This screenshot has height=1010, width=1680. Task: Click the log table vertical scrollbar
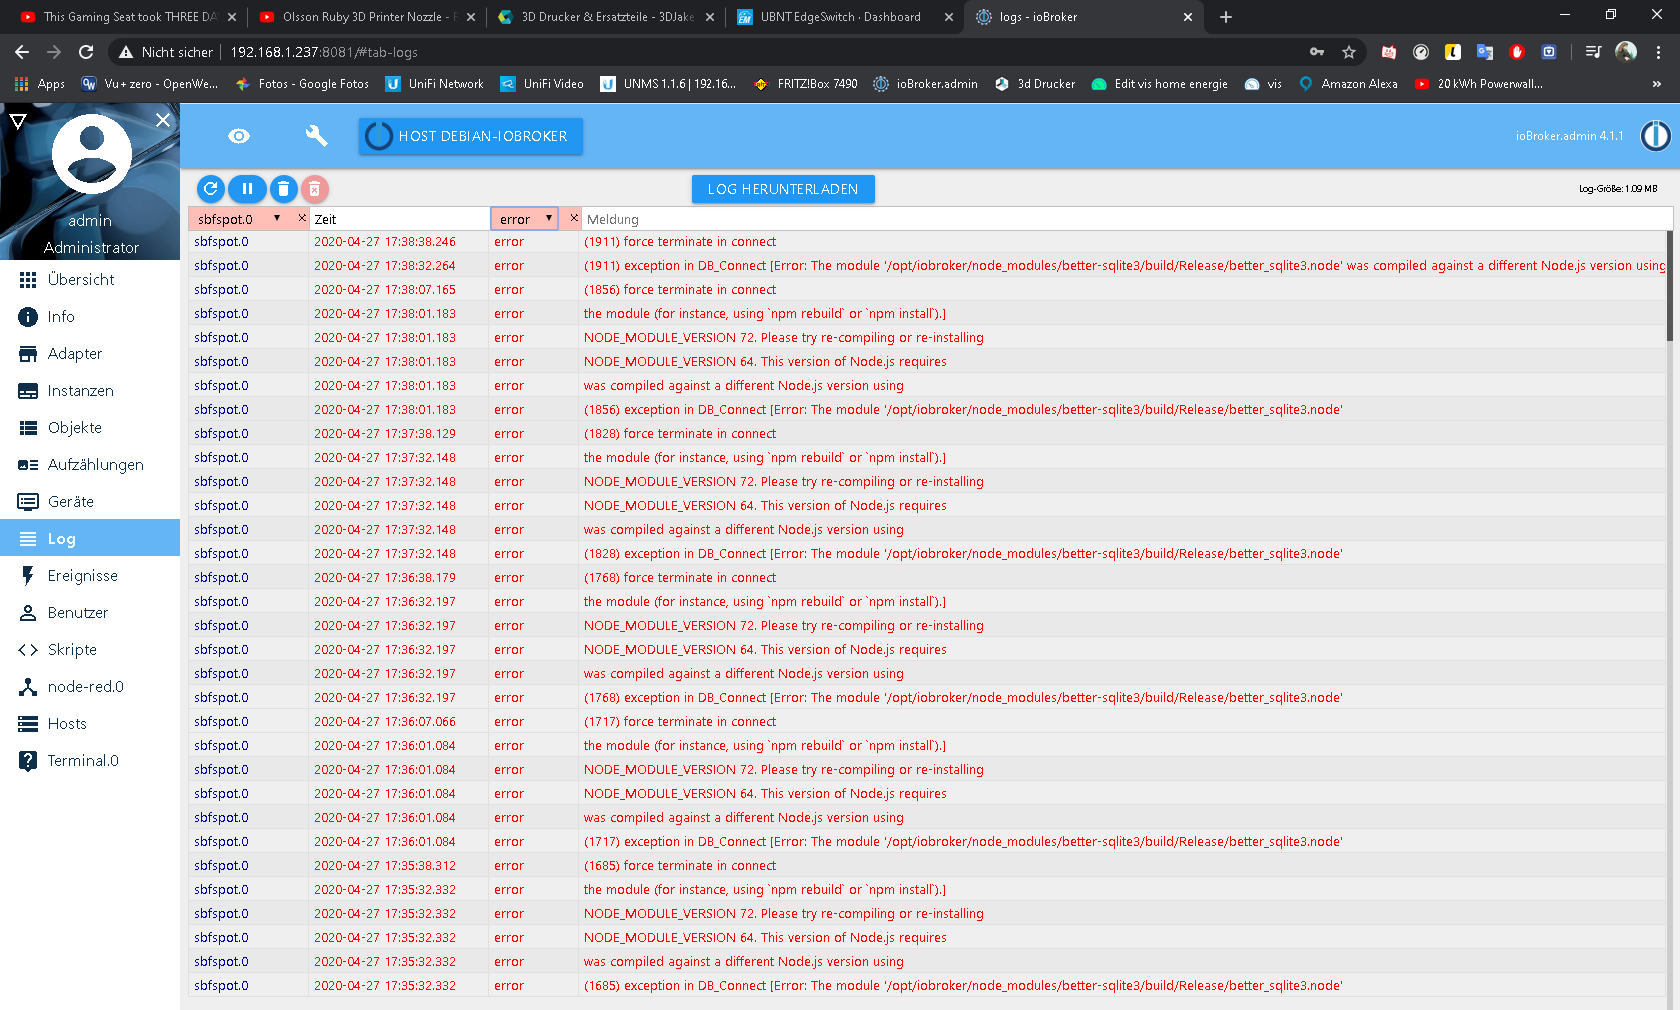pos(1670,285)
